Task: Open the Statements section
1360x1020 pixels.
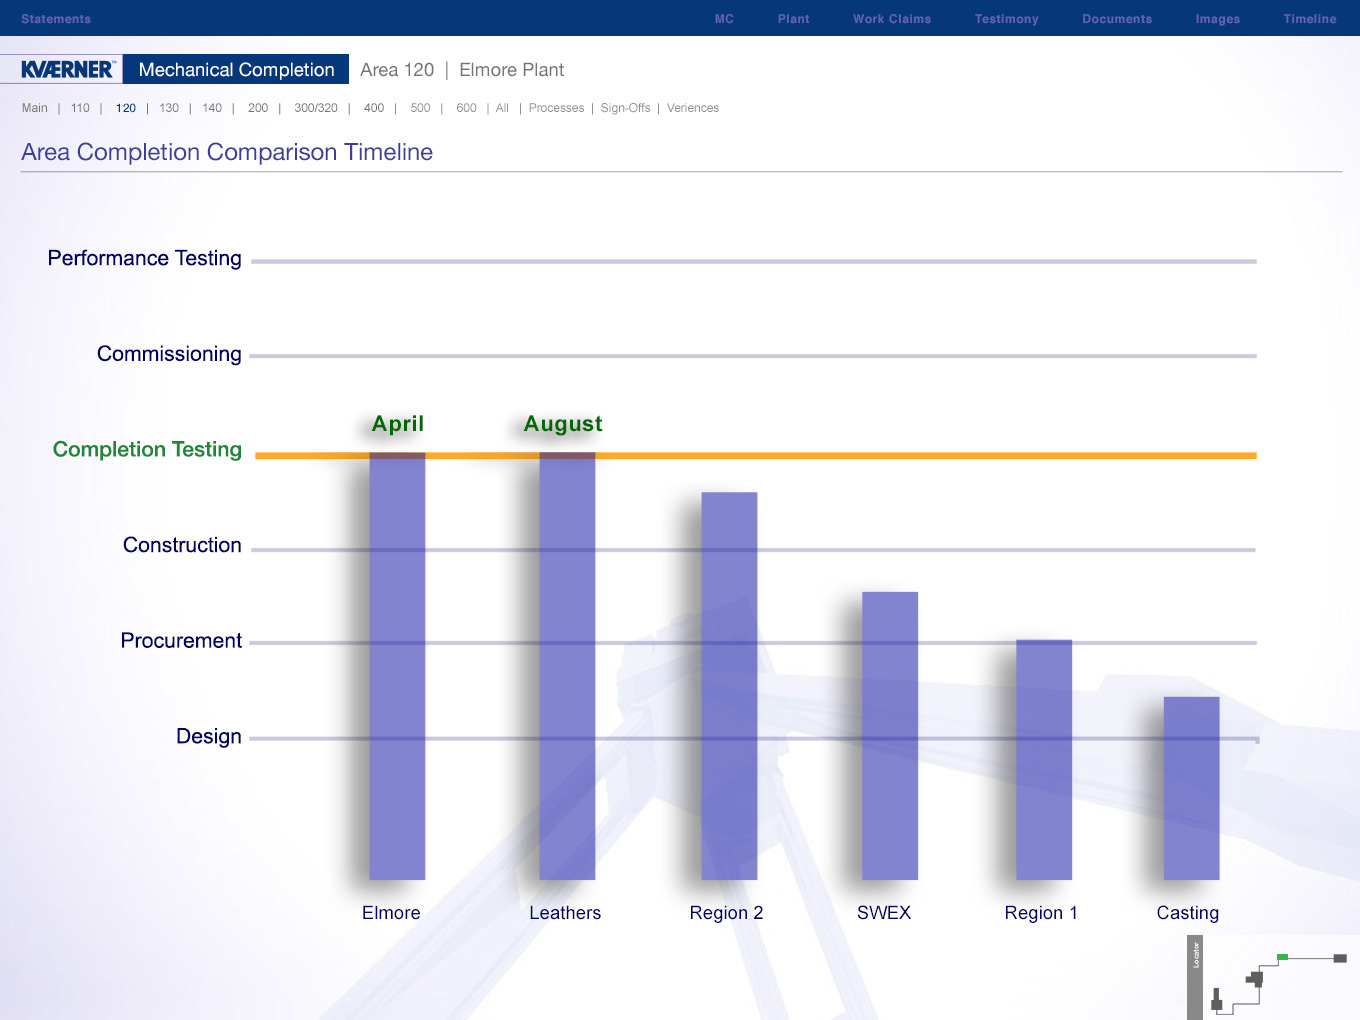Action: click(56, 19)
